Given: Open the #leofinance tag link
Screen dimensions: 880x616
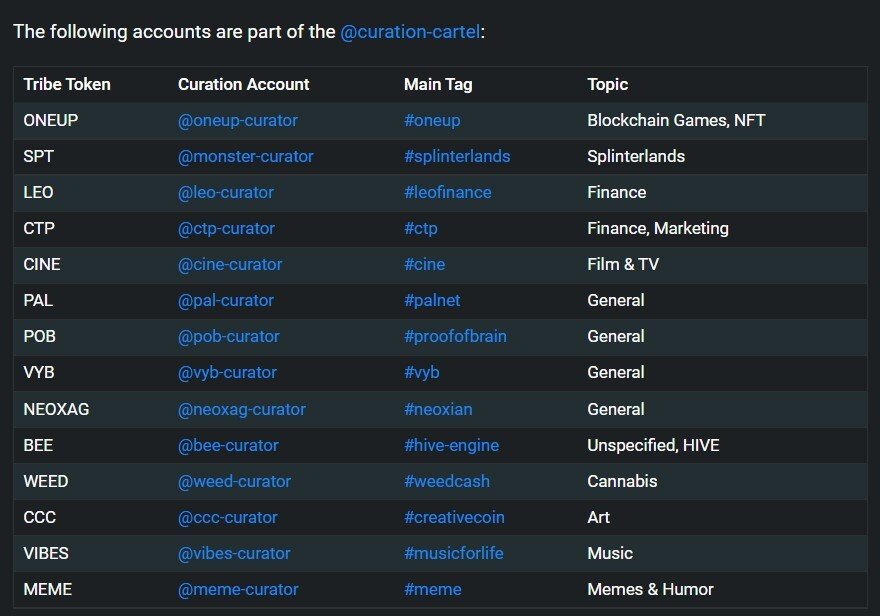Looking at the screenshot, I should pos(447,192).
